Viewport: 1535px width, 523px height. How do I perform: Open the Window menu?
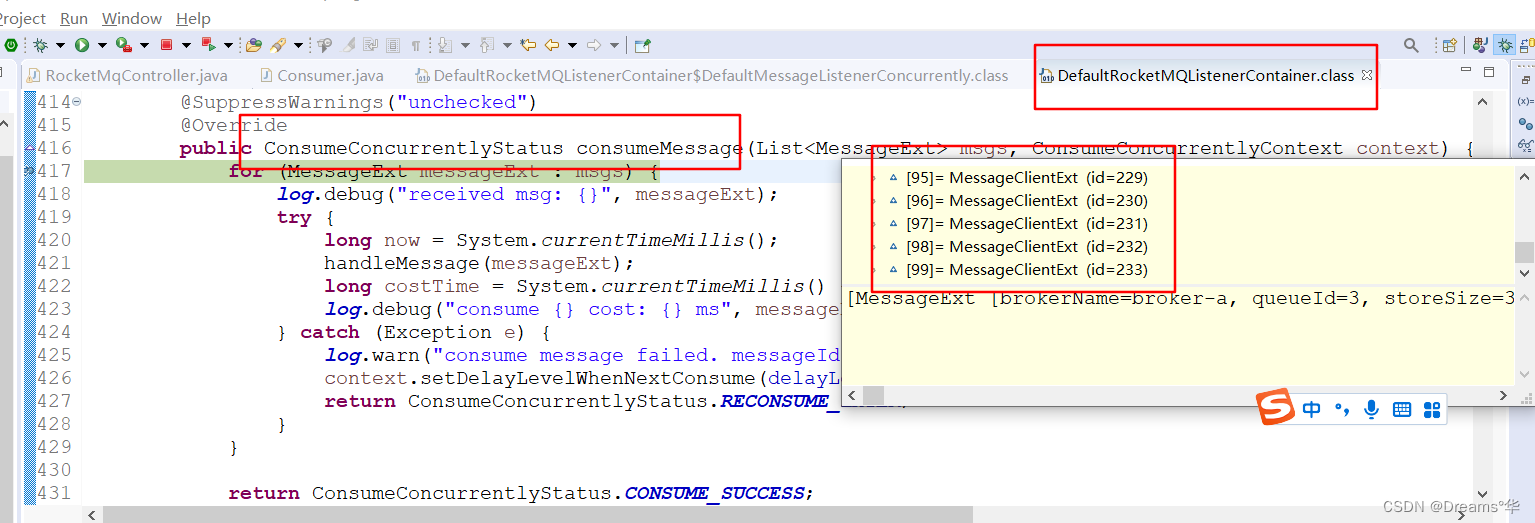pos(132,18)
